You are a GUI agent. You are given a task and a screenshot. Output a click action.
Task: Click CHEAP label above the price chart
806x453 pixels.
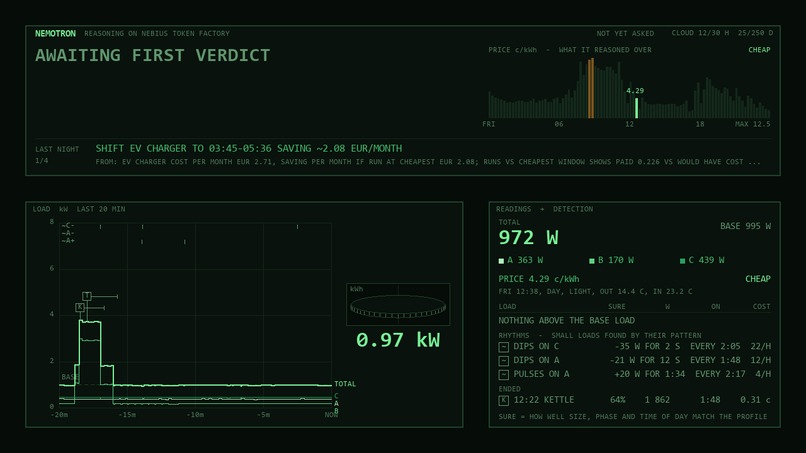click(x=759, y=50)
